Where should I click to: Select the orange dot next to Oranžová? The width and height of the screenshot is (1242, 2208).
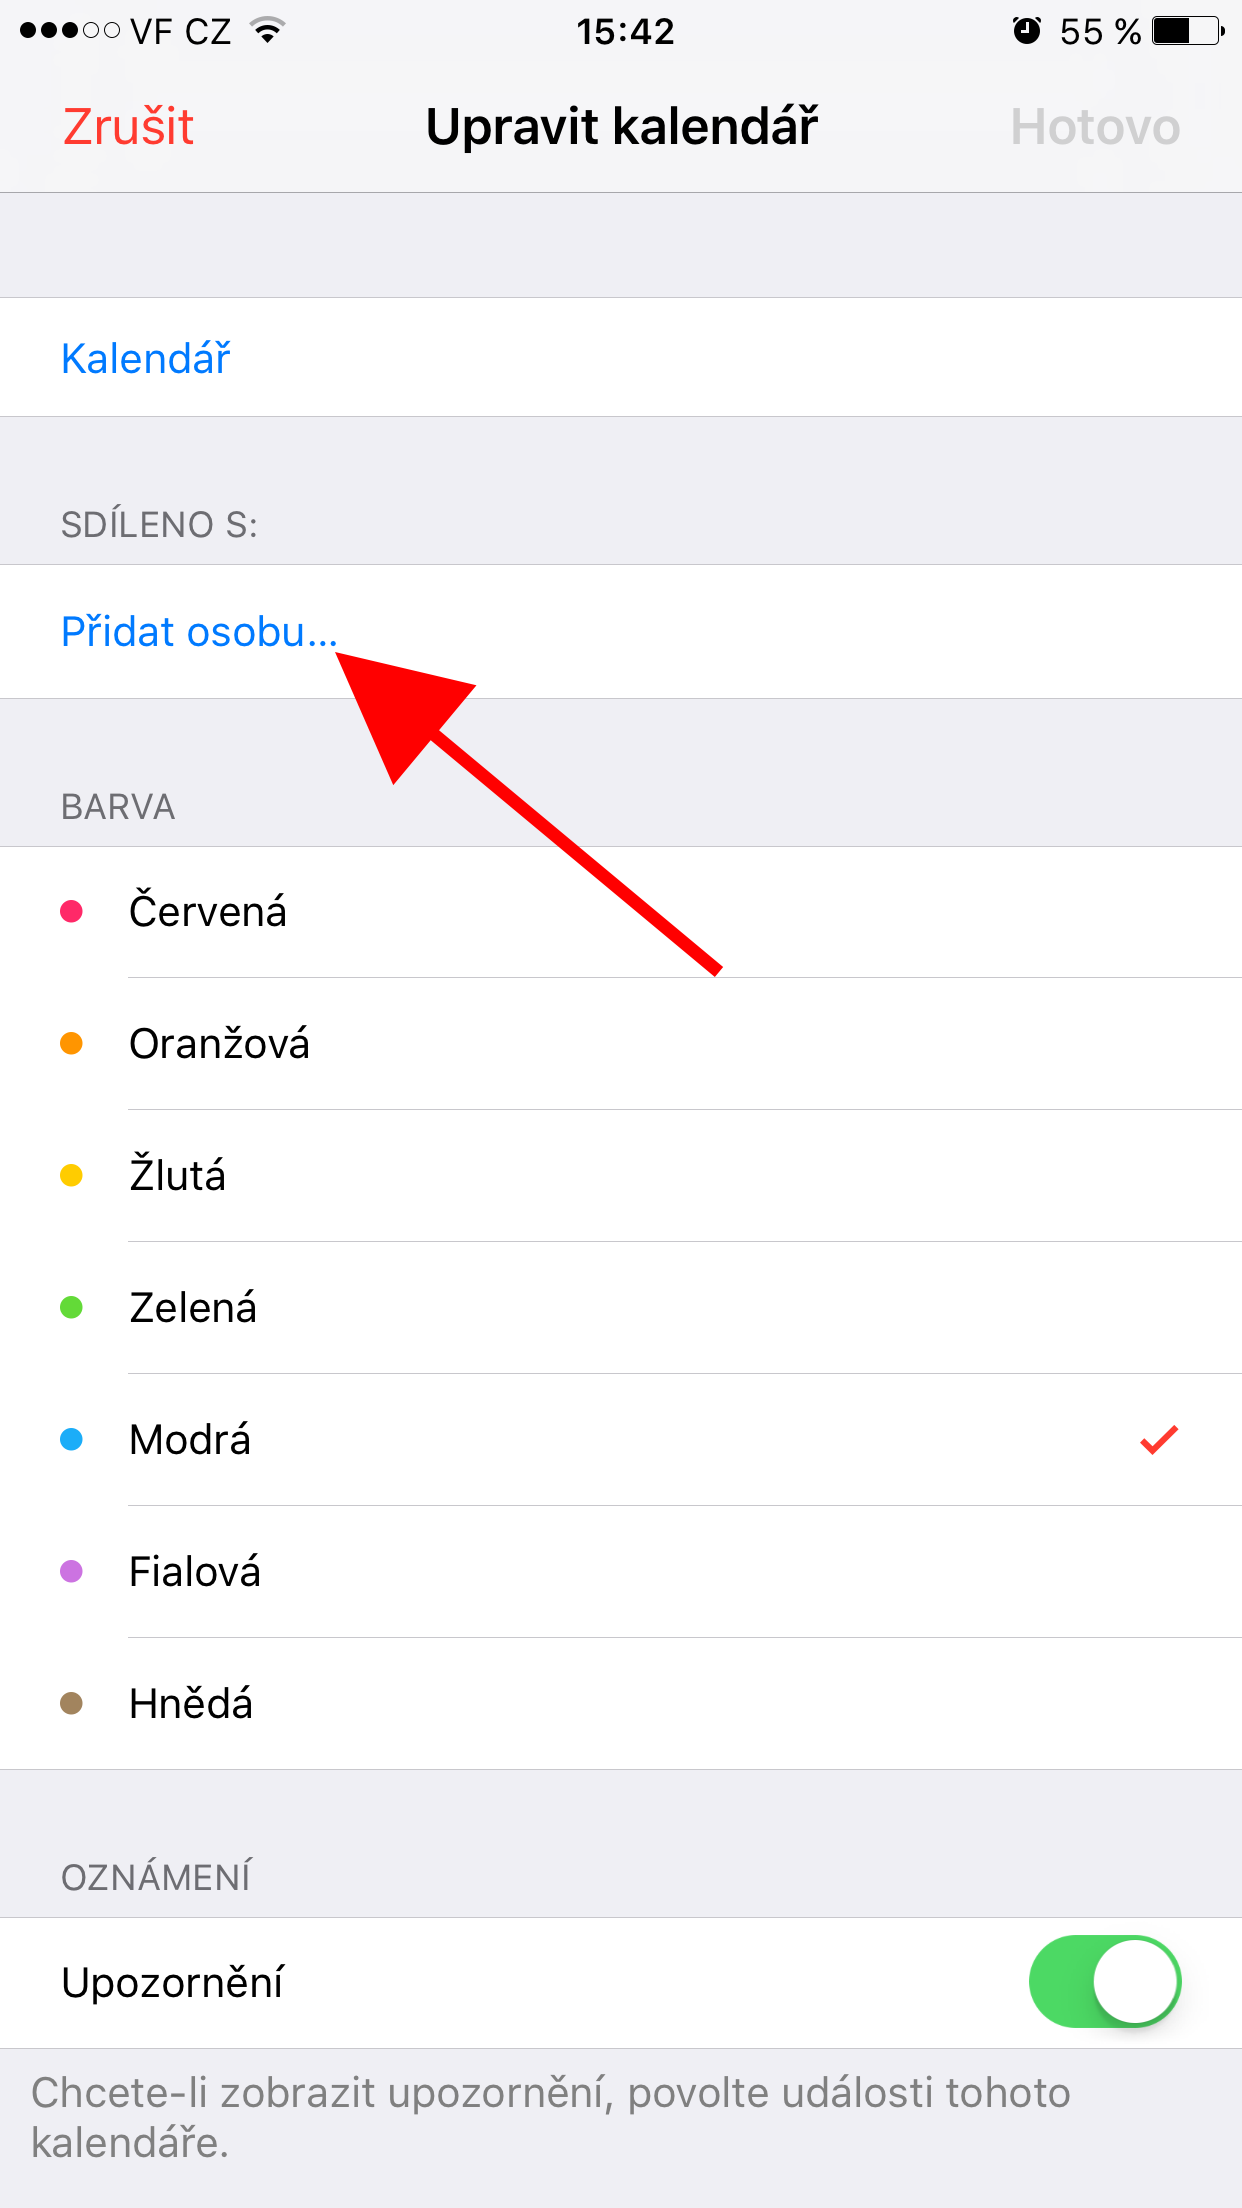point(71,1042)
